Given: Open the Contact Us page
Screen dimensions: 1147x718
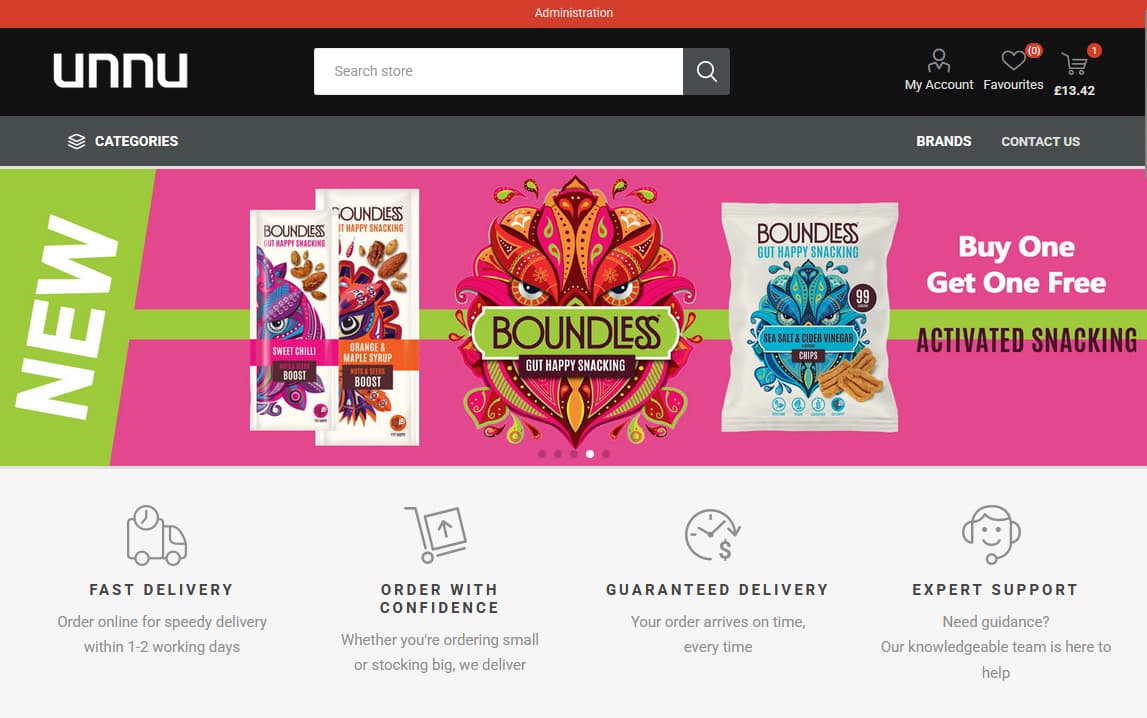Looking at the screenshot, I should (1040, 141).
